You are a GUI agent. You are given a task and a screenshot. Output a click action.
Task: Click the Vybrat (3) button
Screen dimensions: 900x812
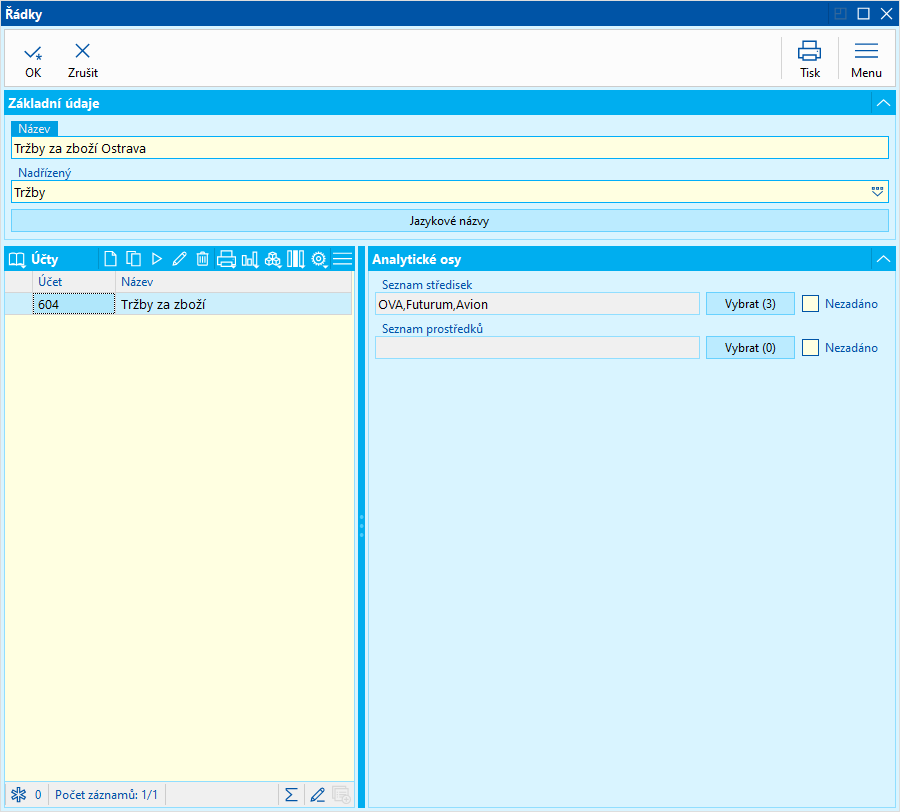pos(750,303)
